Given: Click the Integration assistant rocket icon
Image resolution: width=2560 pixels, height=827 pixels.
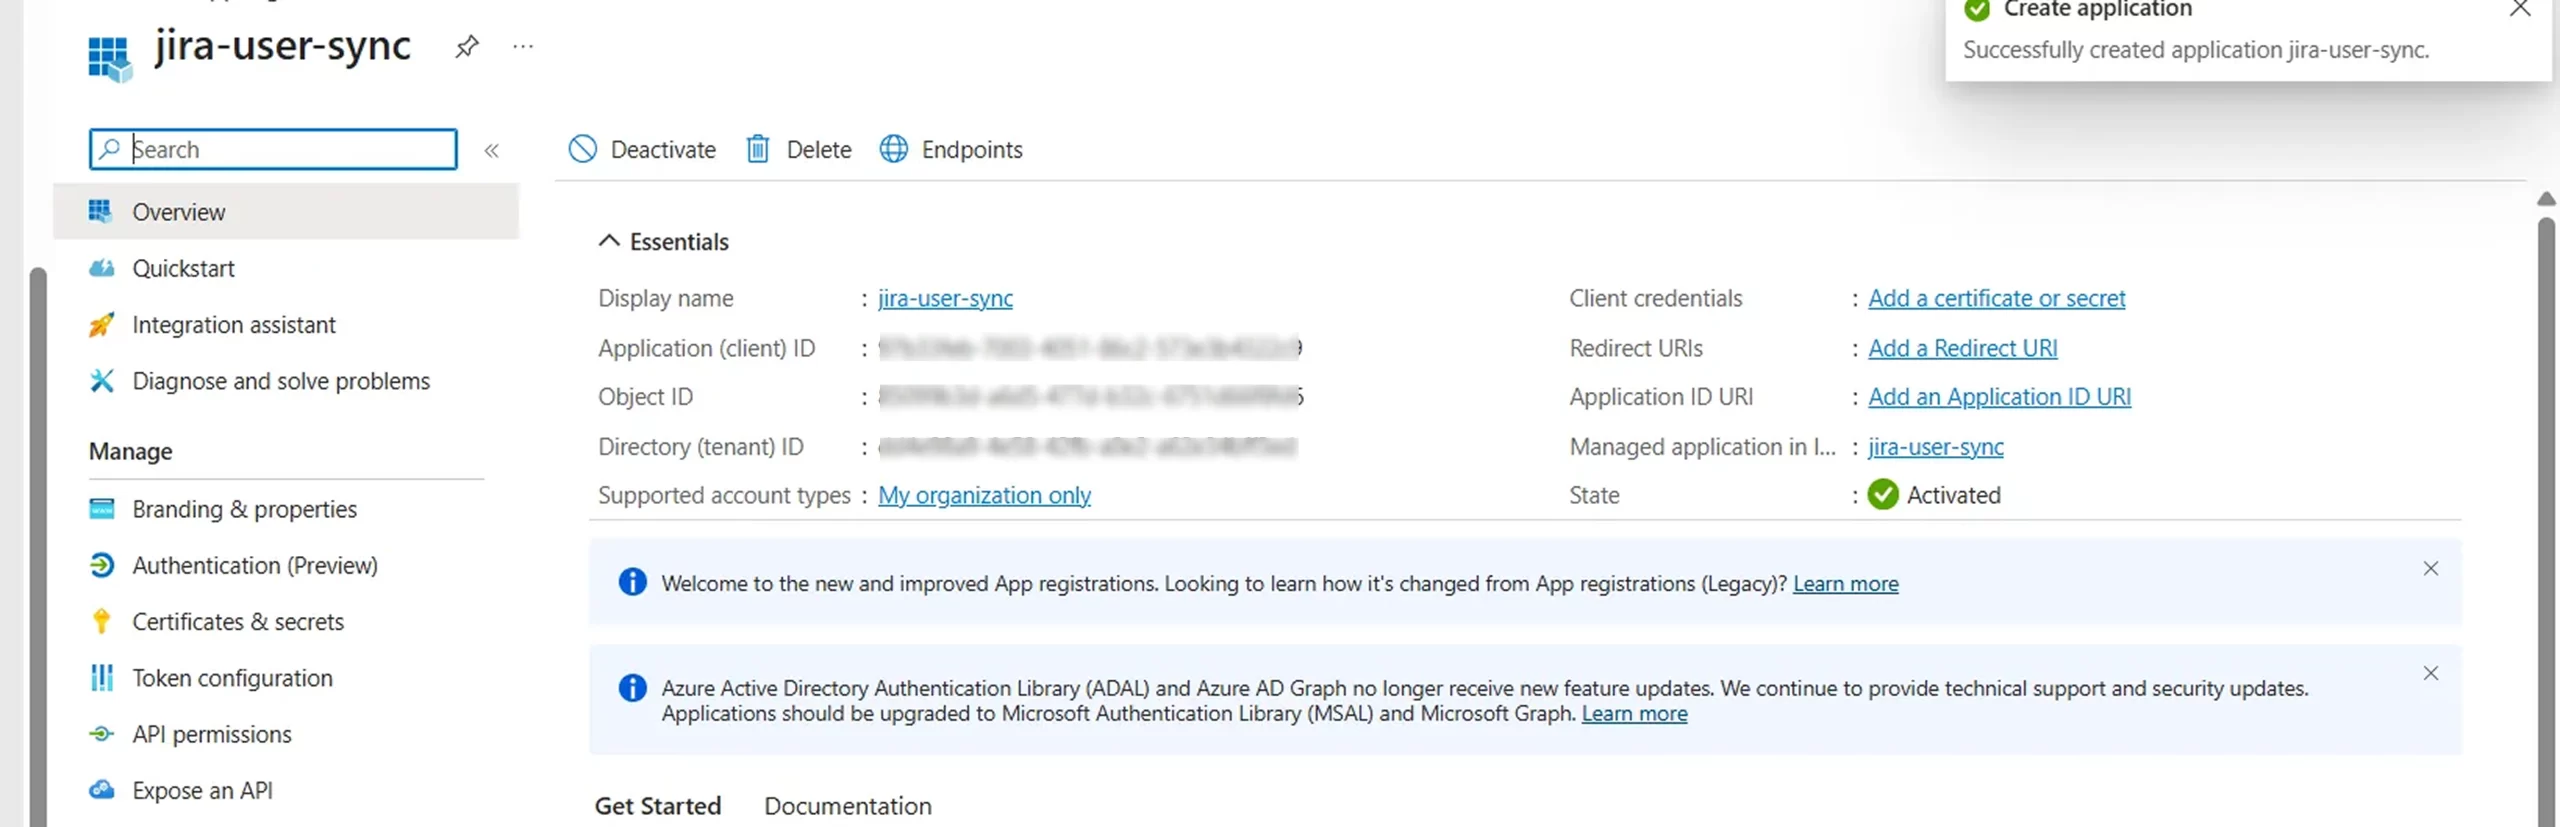Looking at the screenshot, I should click(101, 324).
